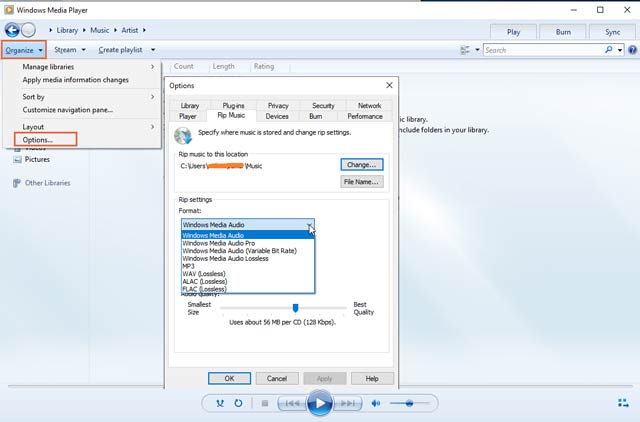Expand the Manage libraries submenu
This screenshot has width=640, height=422.
click(x=153, y=67)
